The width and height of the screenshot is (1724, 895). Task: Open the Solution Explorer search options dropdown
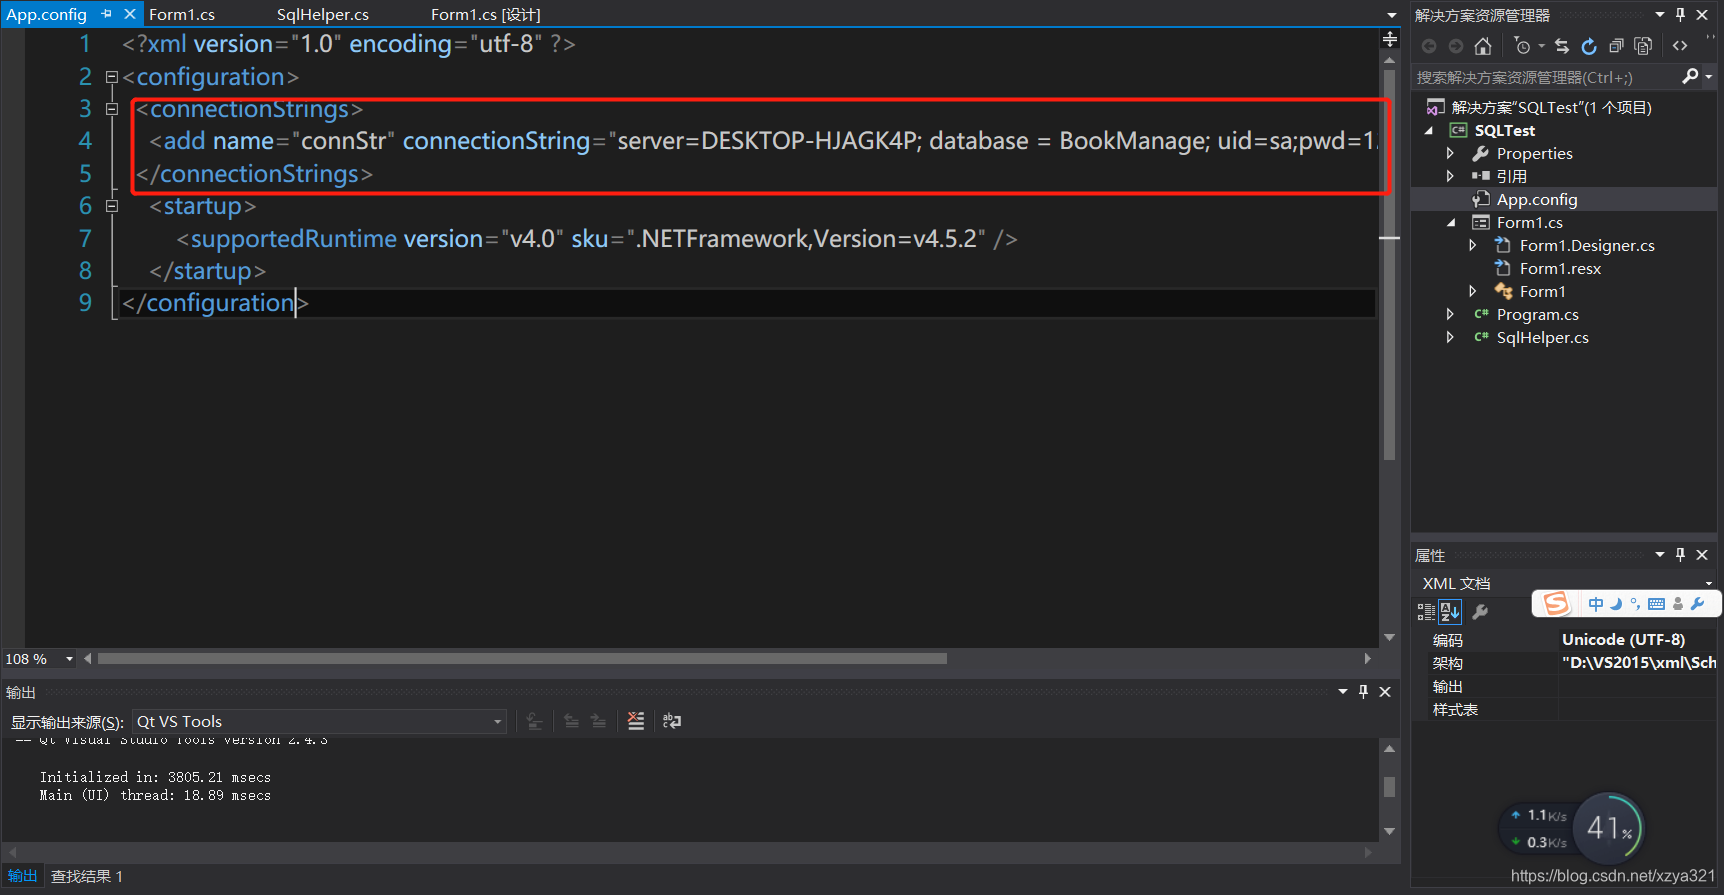tap(1709, 76)
